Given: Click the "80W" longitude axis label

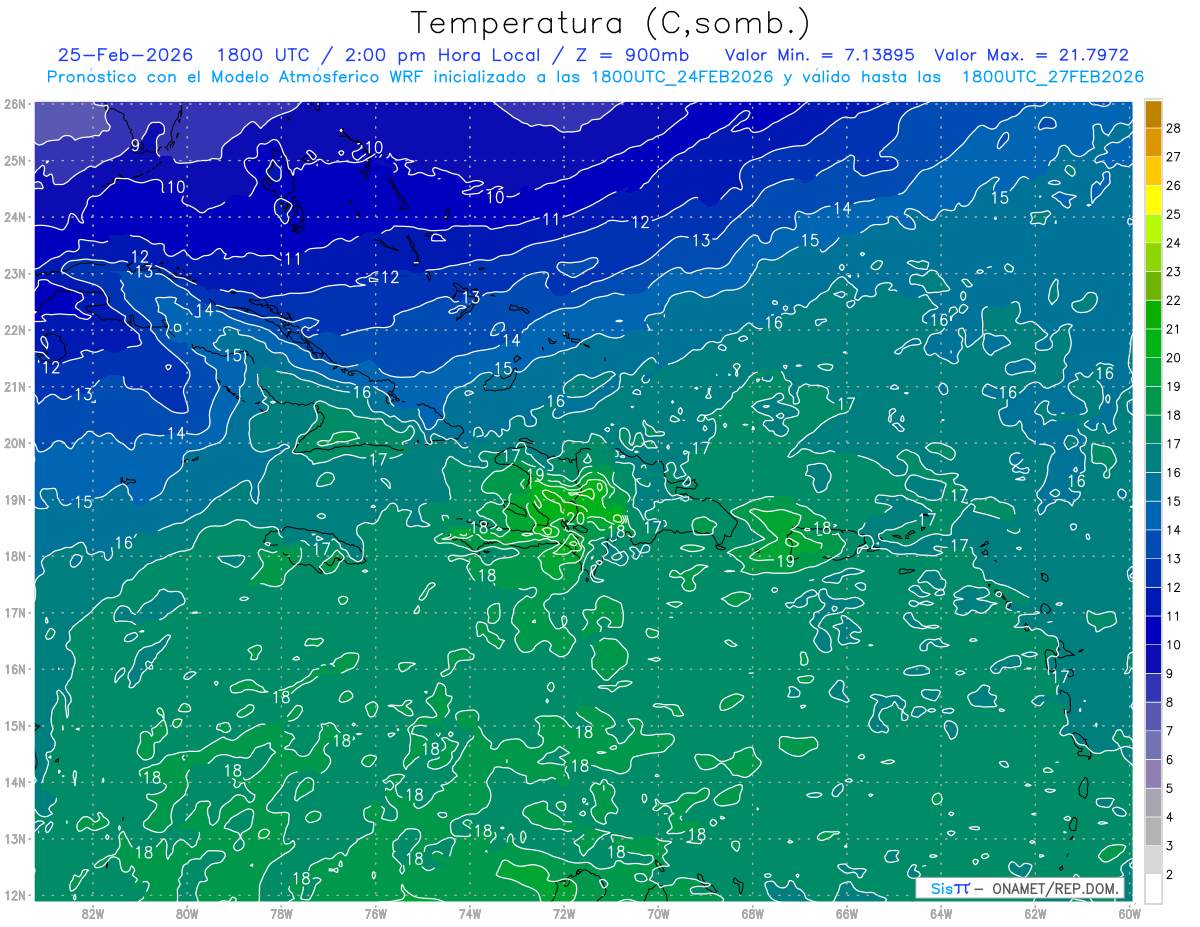Looking at the screenshot, I should [186, 913].
